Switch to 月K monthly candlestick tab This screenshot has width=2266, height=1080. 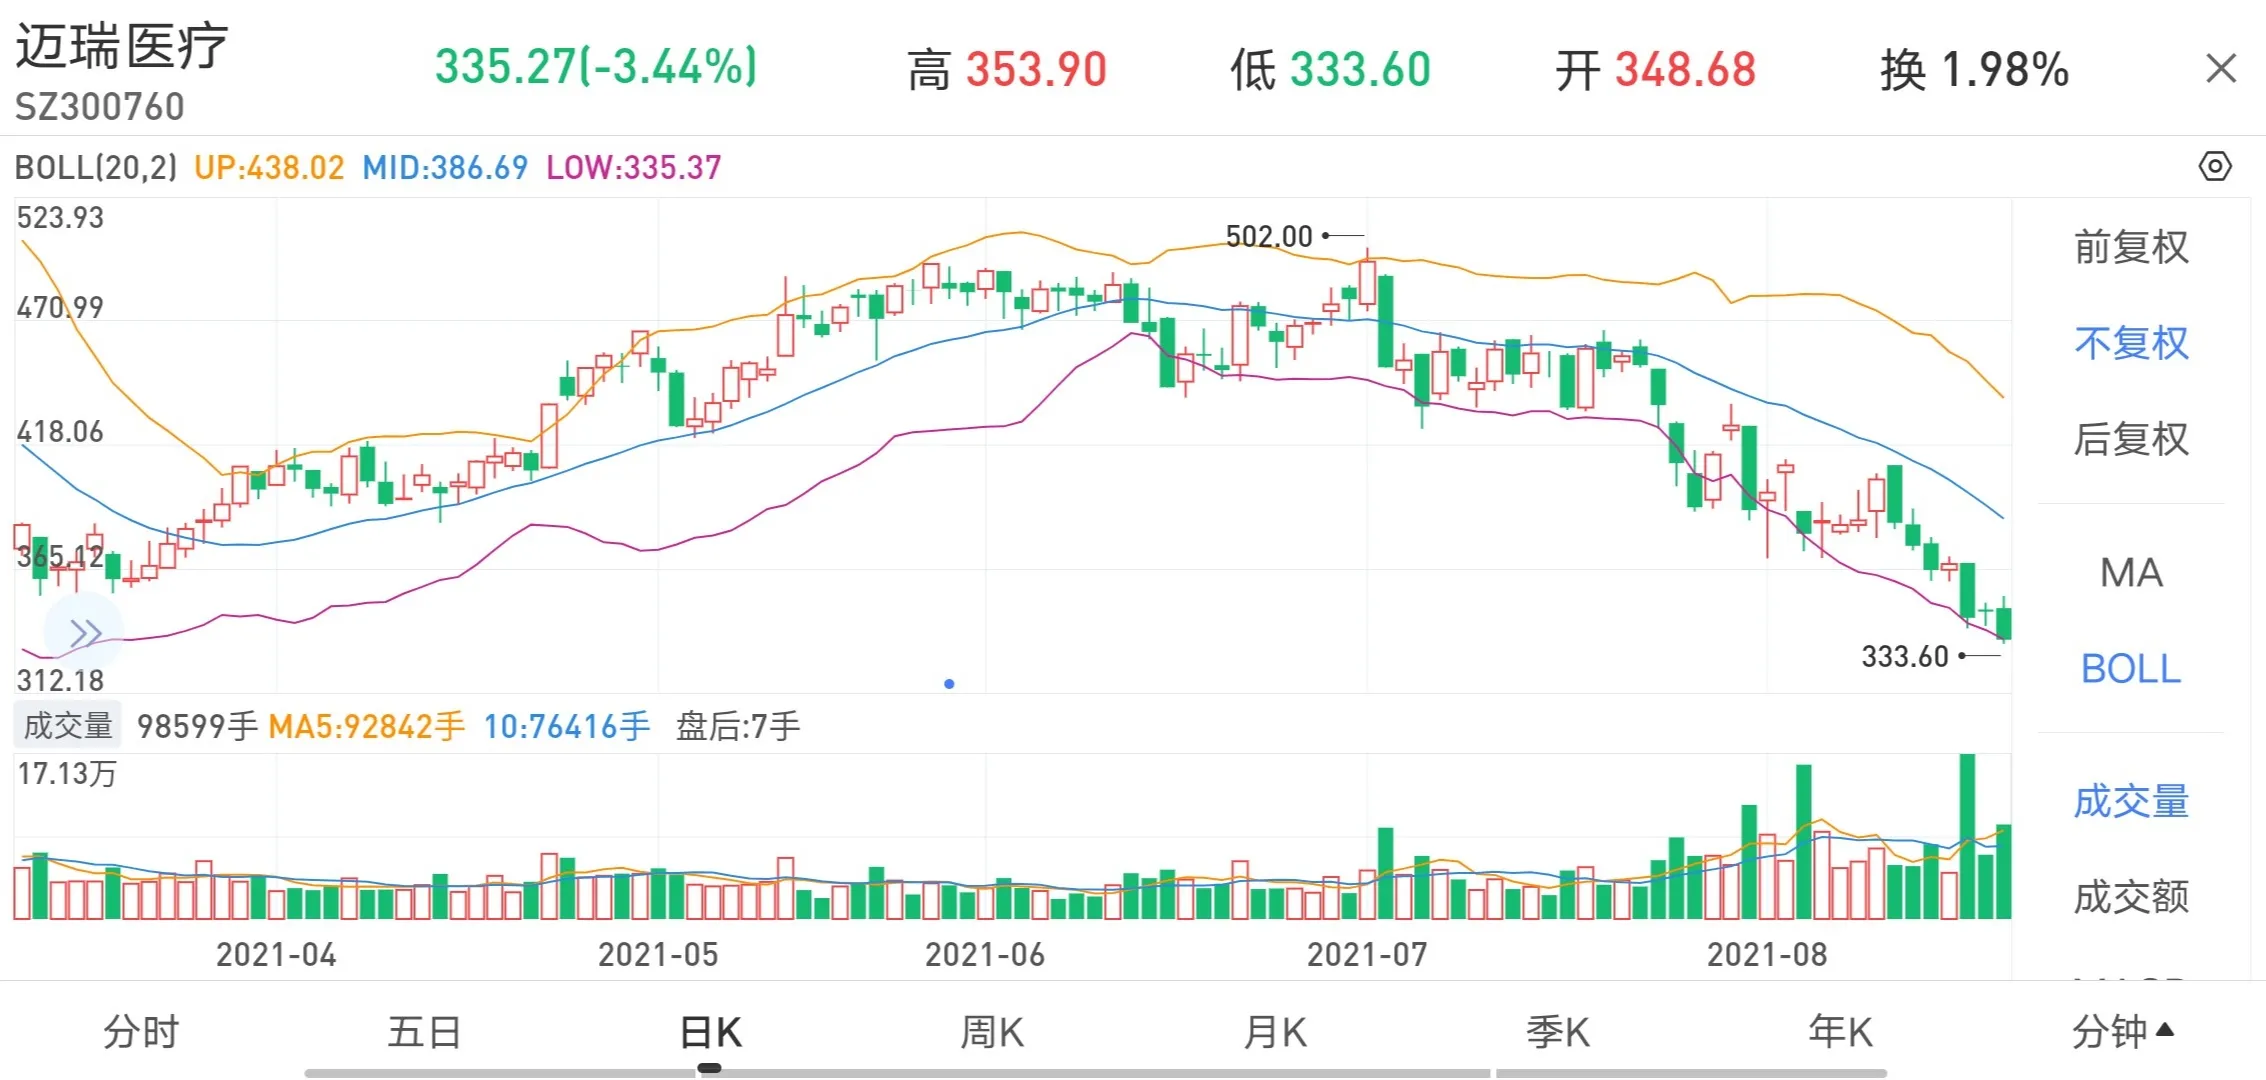pyautogui.click(x=1275, y=1032)
